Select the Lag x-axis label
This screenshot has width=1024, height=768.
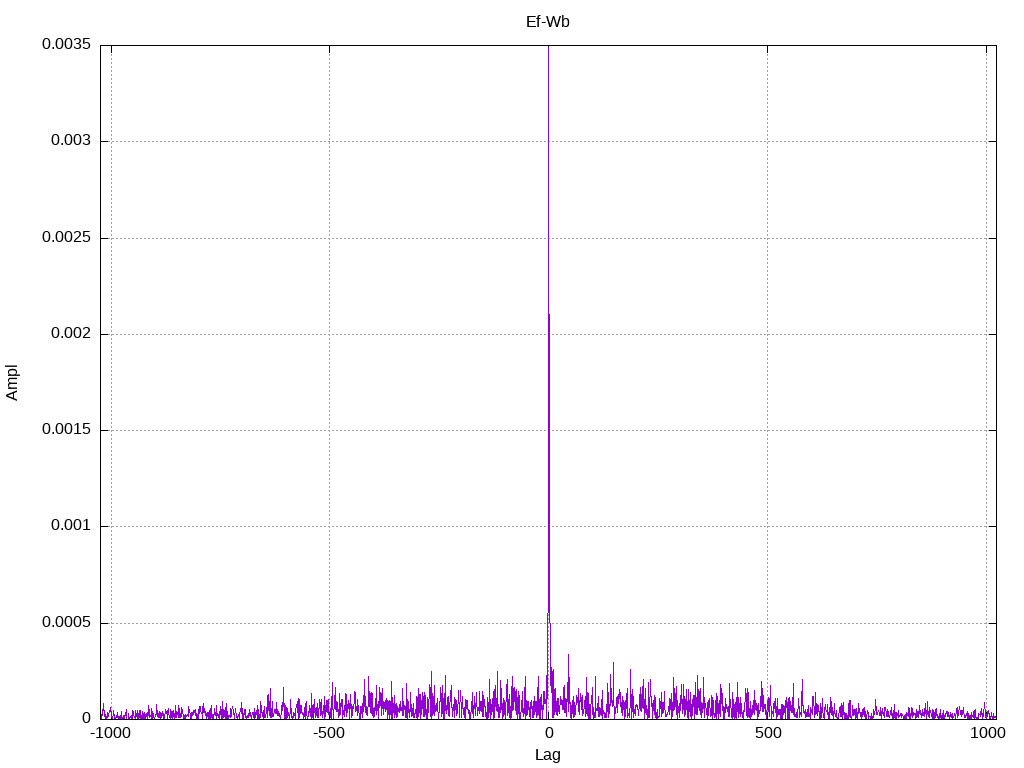pos(547,755)
